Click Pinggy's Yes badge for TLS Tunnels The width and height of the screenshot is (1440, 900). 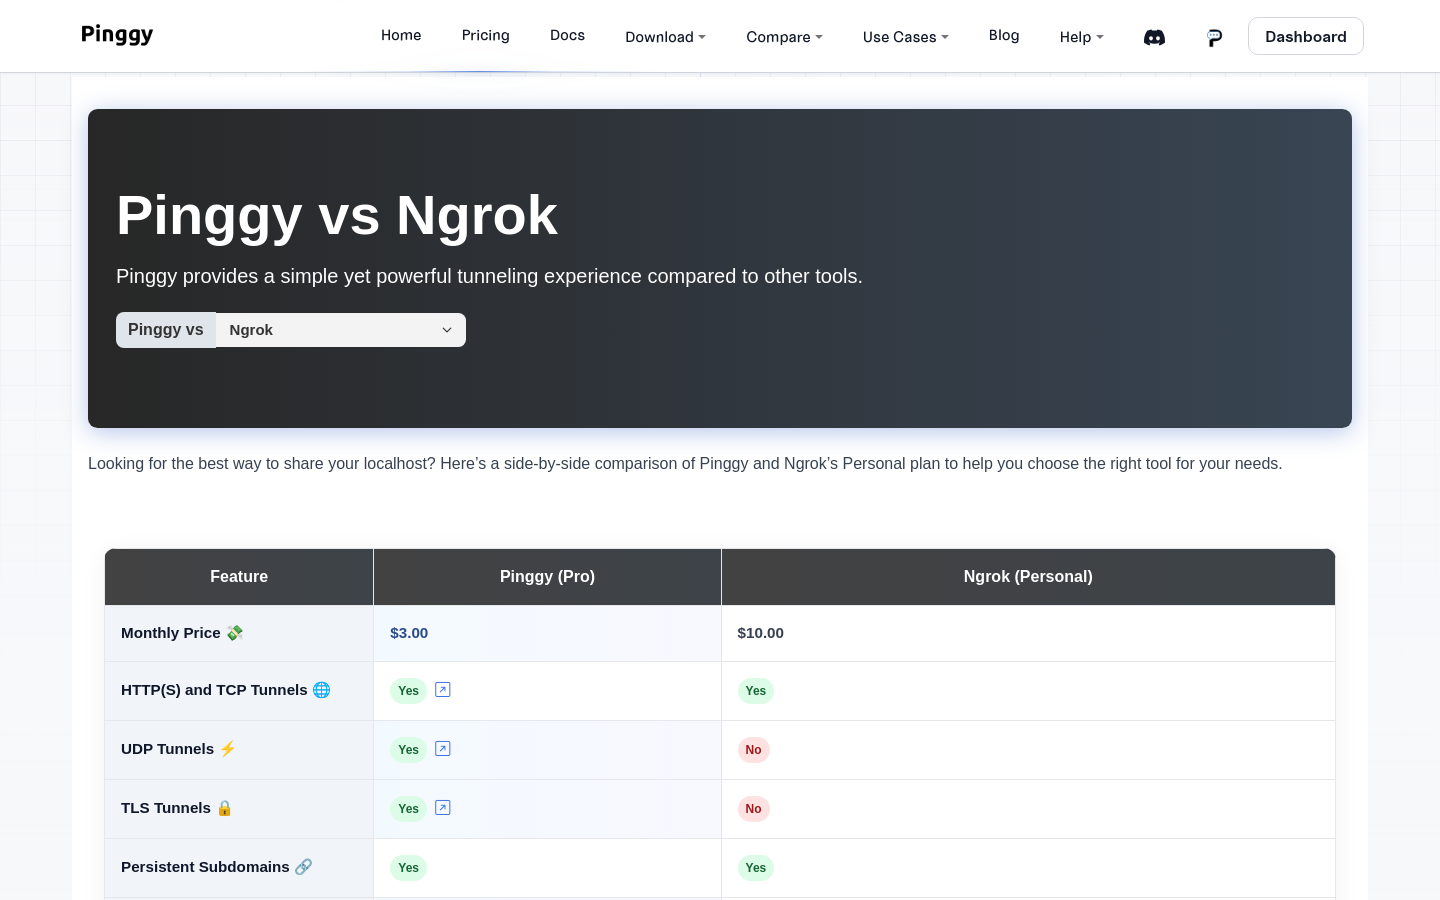click(408, 809)
